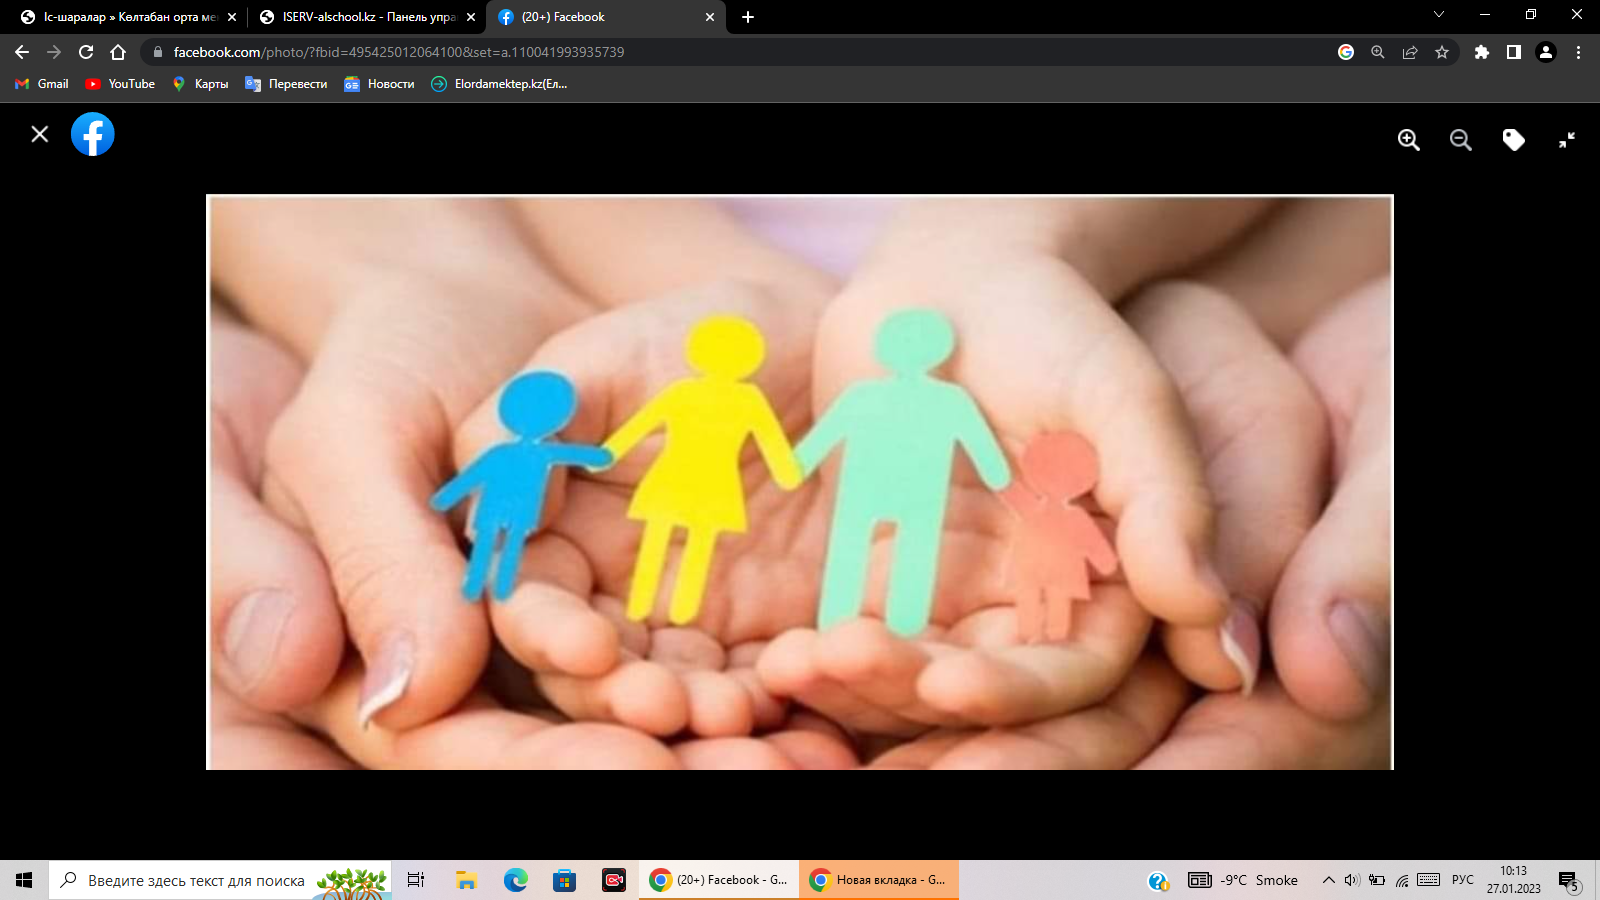Expand the tab search dropdown

tap(1438, 15)
